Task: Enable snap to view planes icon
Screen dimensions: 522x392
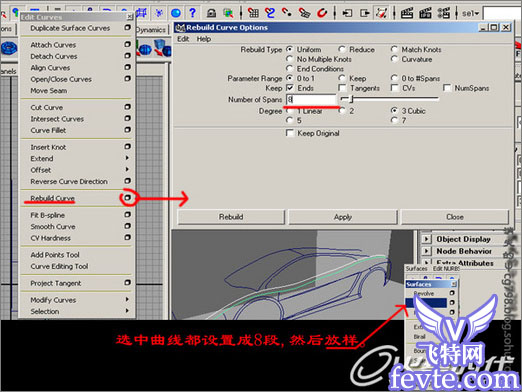Action: point(304,13)
